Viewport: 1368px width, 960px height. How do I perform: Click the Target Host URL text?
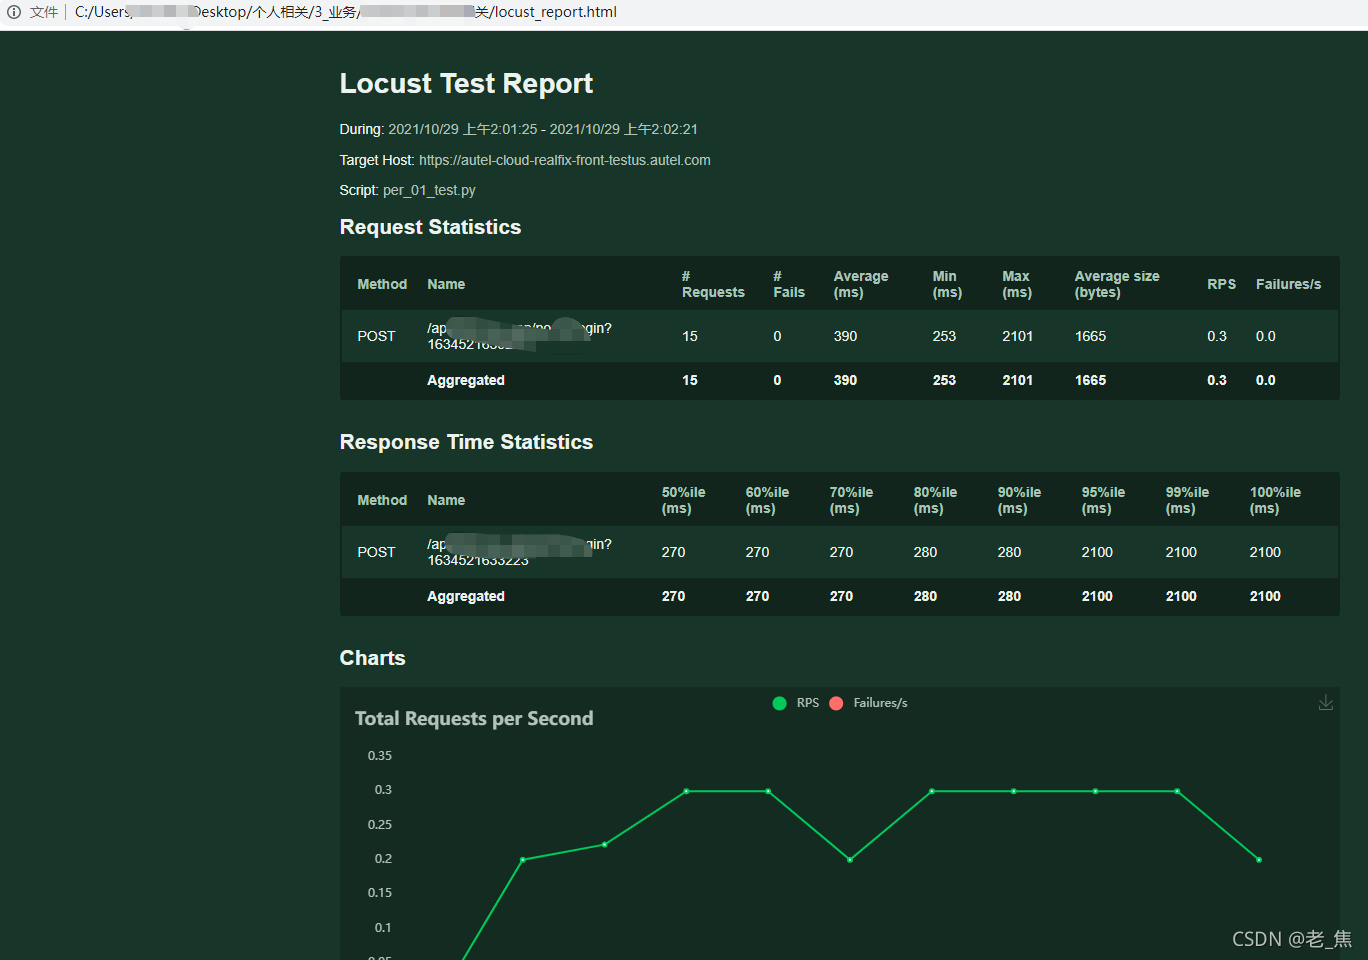tap(565, 160)
